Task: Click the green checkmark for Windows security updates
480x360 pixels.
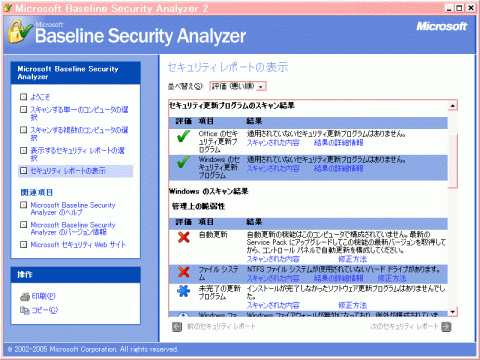Action: coord(184,162)
